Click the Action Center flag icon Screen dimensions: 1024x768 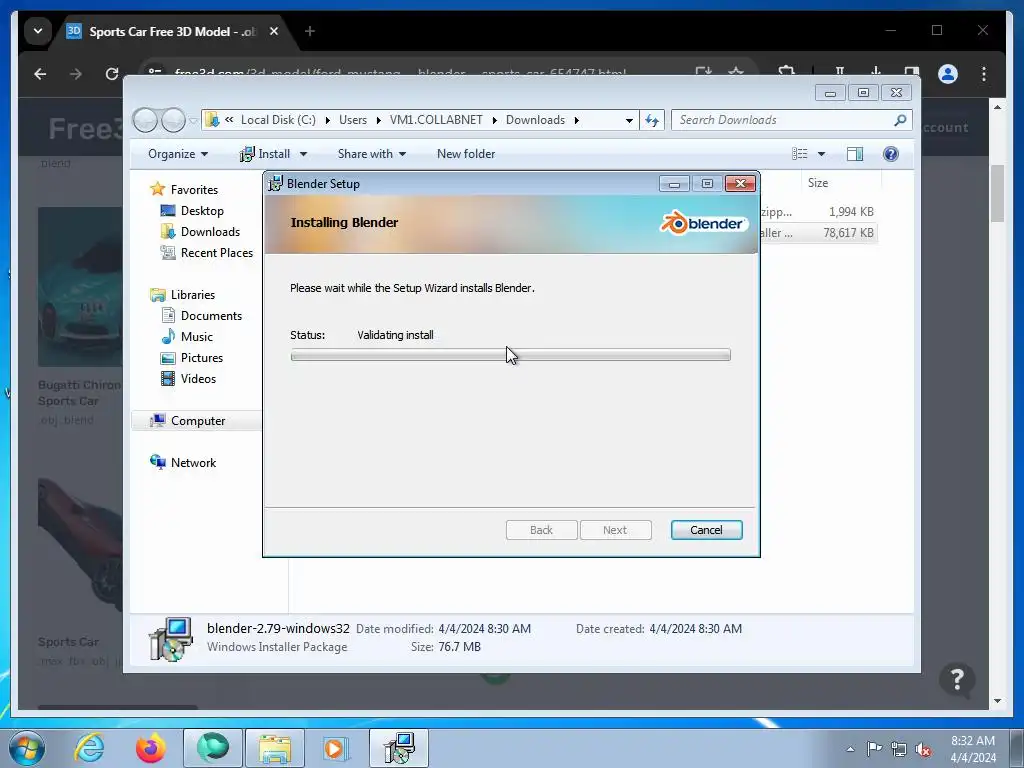click(x=874, y=749)
